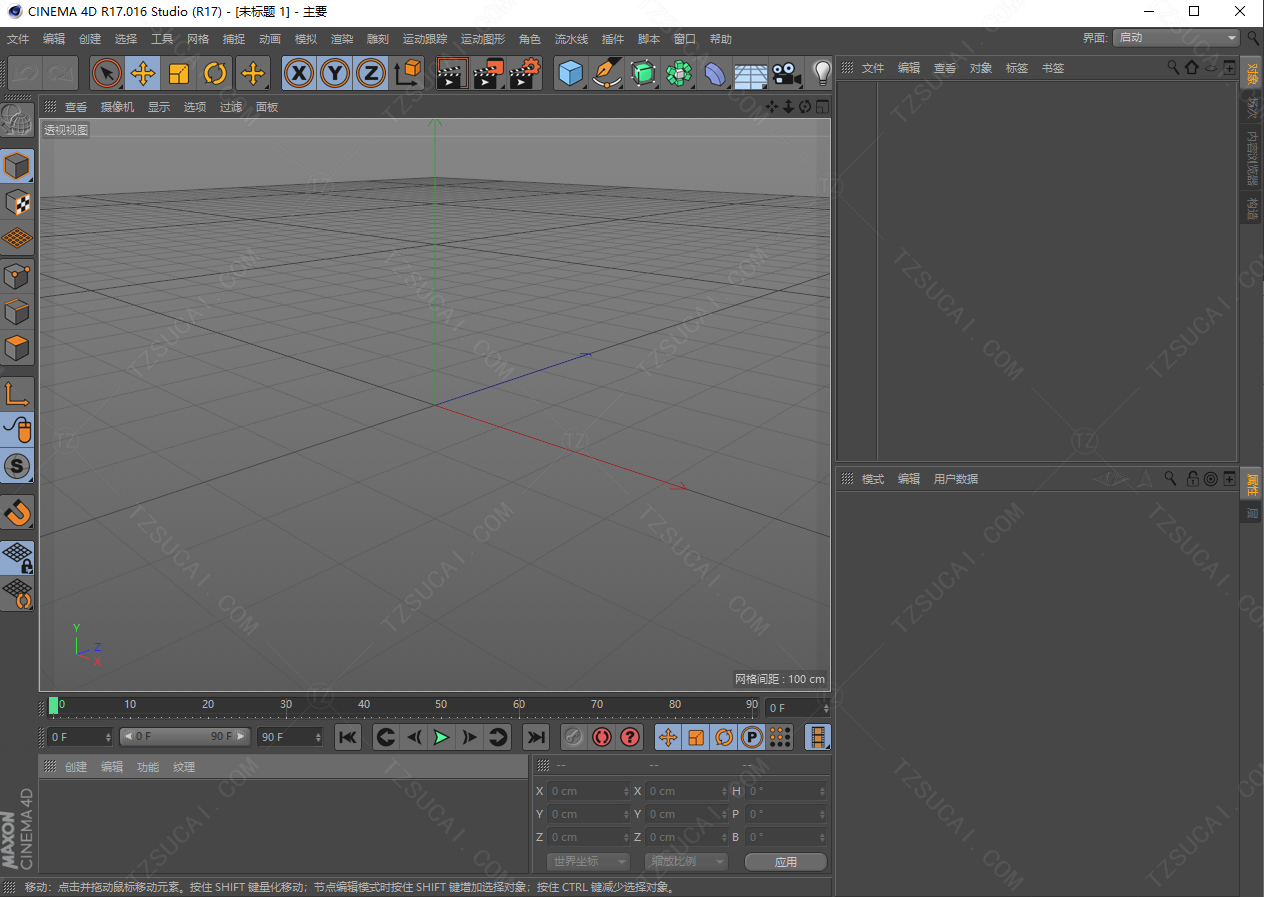Open the 渲染 menu
1264x897 pixels.
342,39
